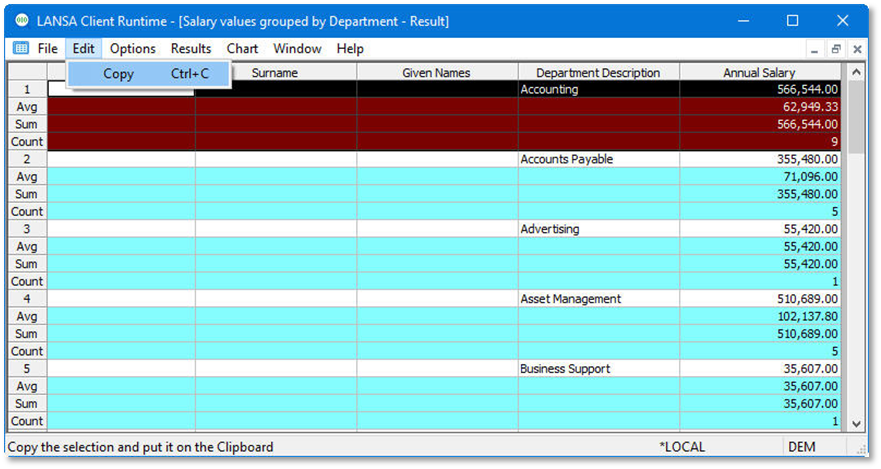The height and width of the screenshot is (469, 881).
Task: Click the Given Names column header
Action: click(437, 72)
